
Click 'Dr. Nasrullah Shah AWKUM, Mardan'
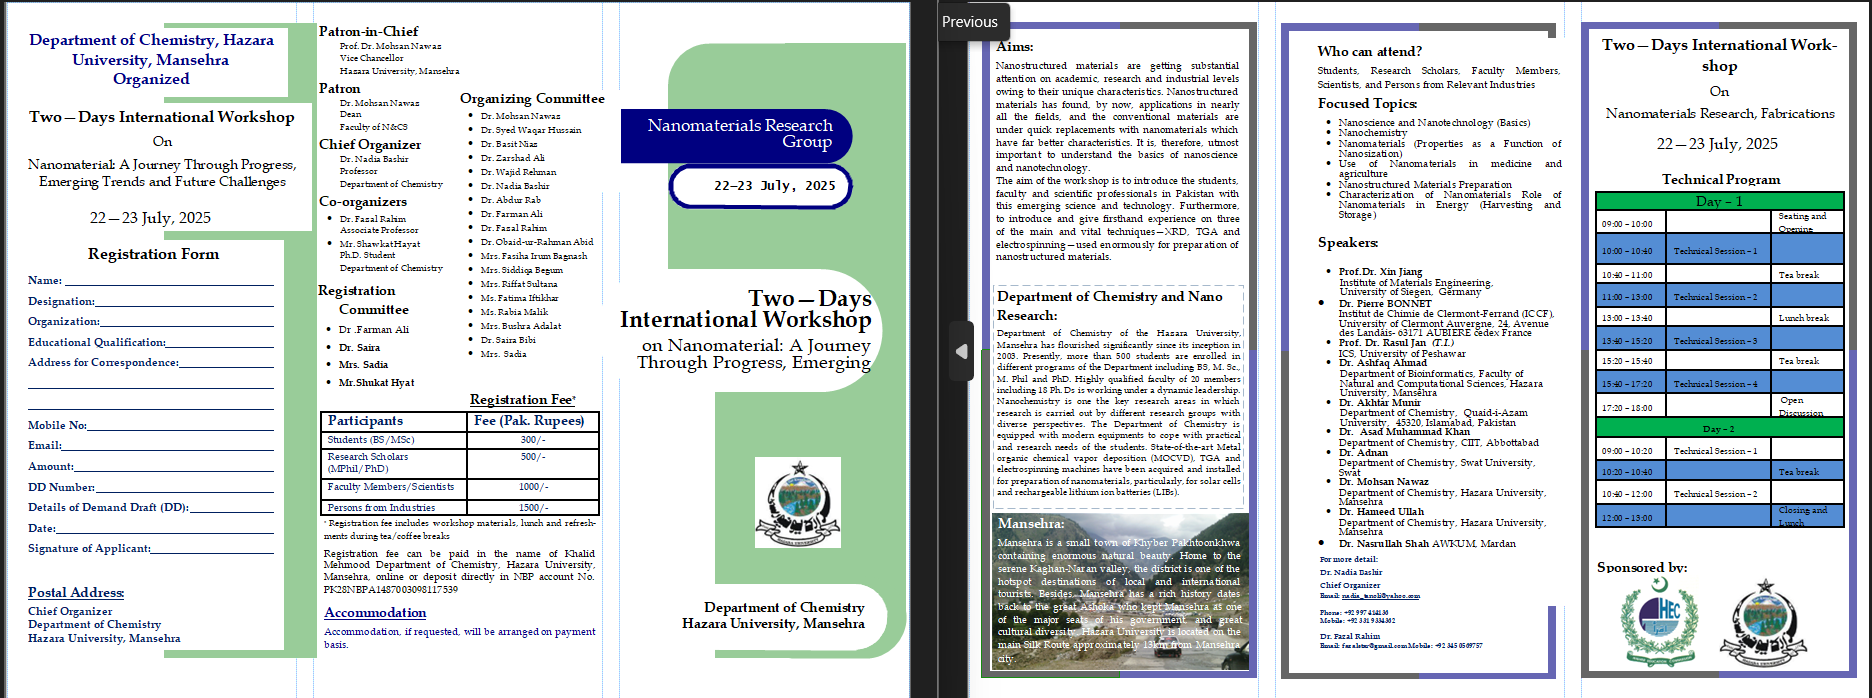(1427, 544)
